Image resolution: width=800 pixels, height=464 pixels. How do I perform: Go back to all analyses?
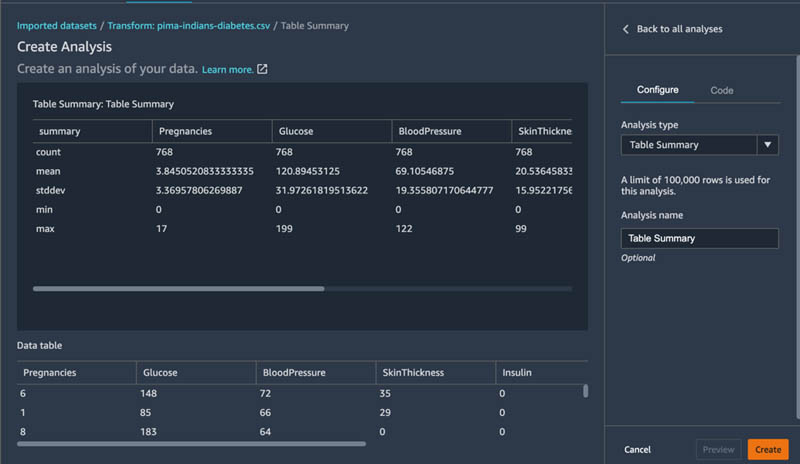click(x=679, y=29)
